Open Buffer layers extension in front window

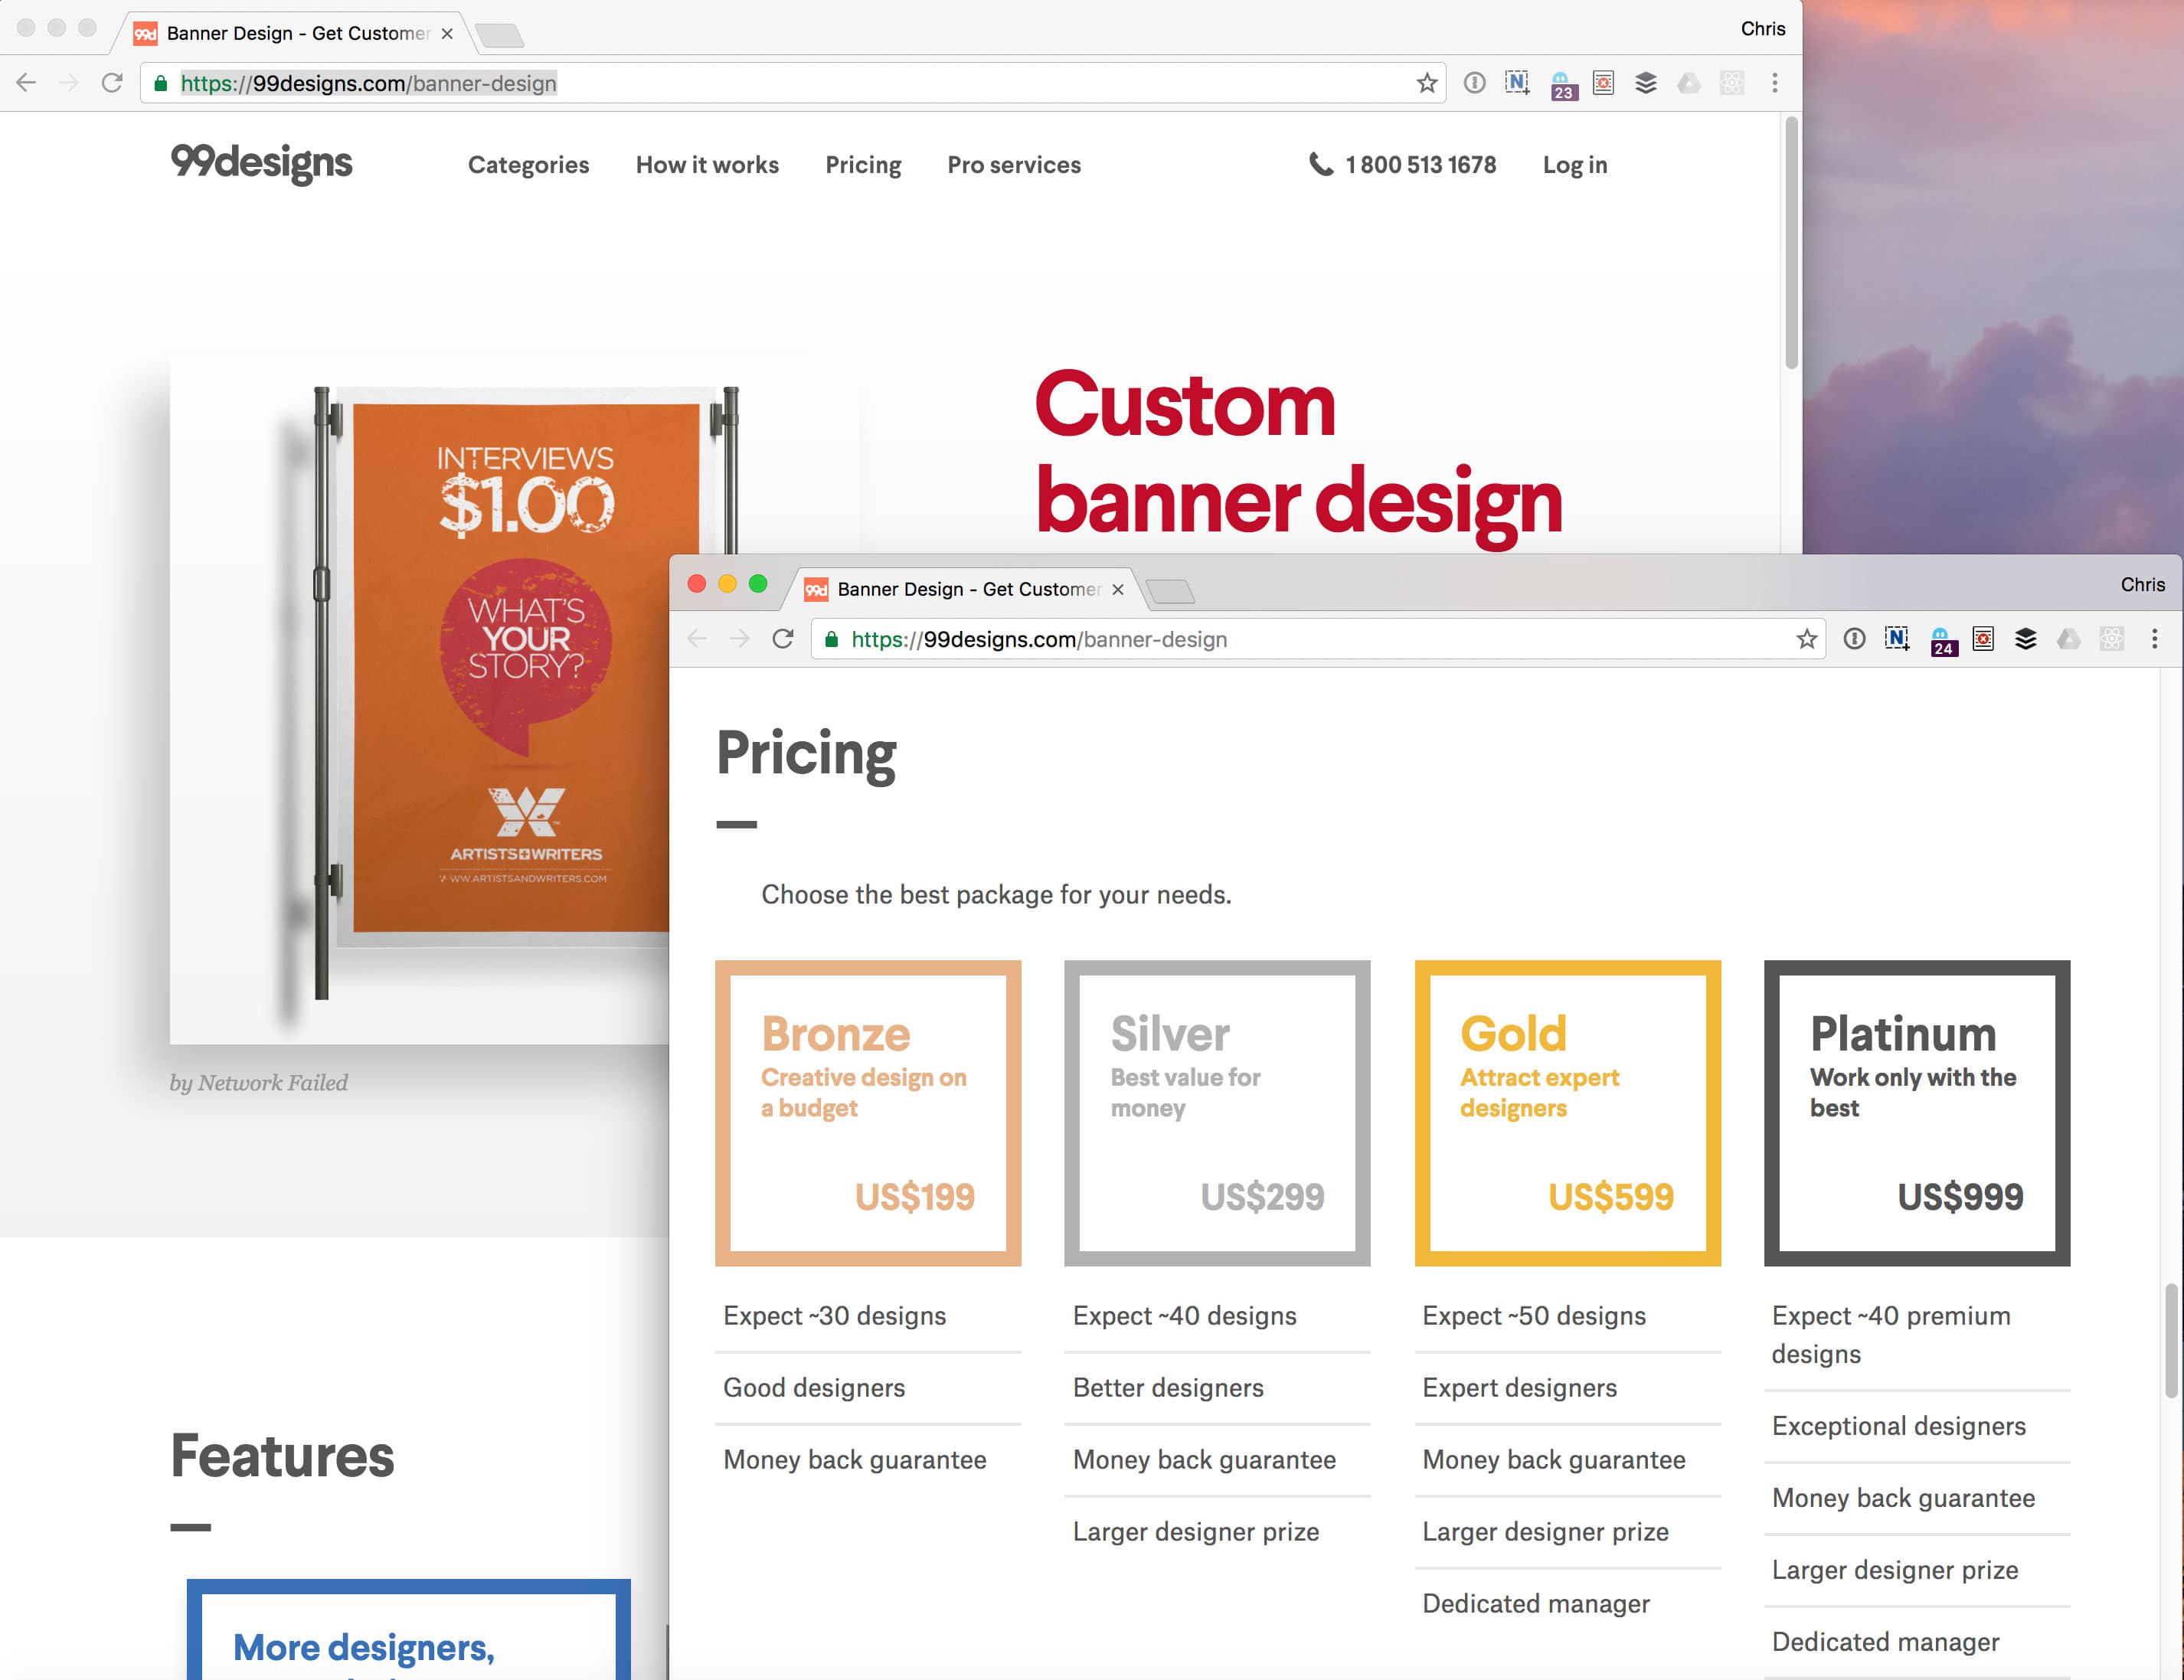tap(2025, 639)
